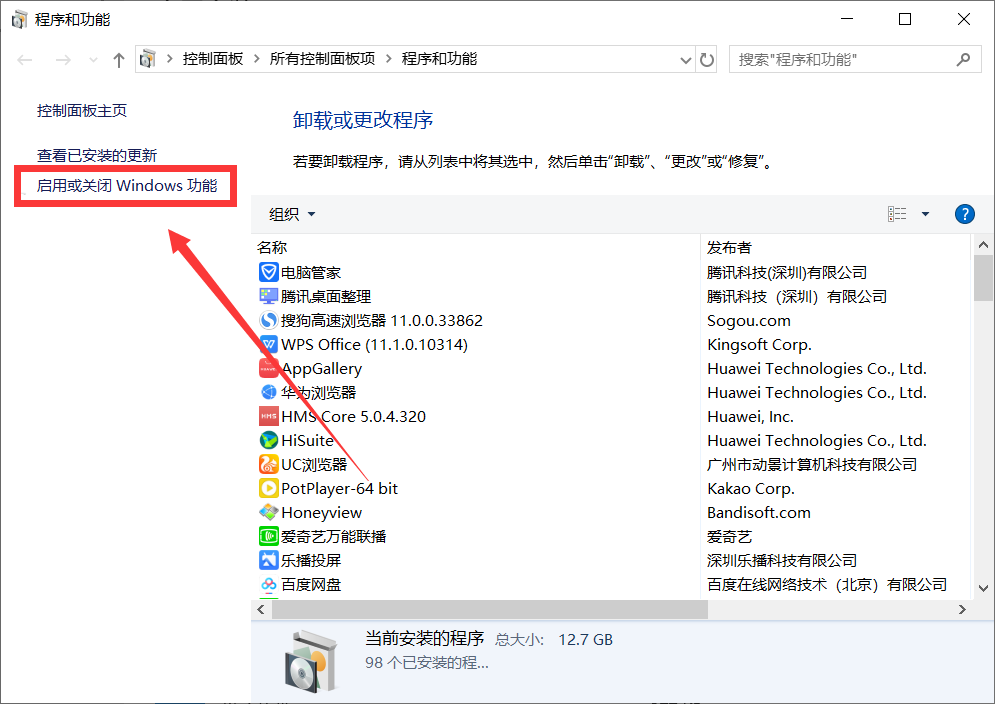Image resolution: width=995 pixels, height=704 pixels.
Task: Click the 12.7 GB total size value
Action: 586,639
